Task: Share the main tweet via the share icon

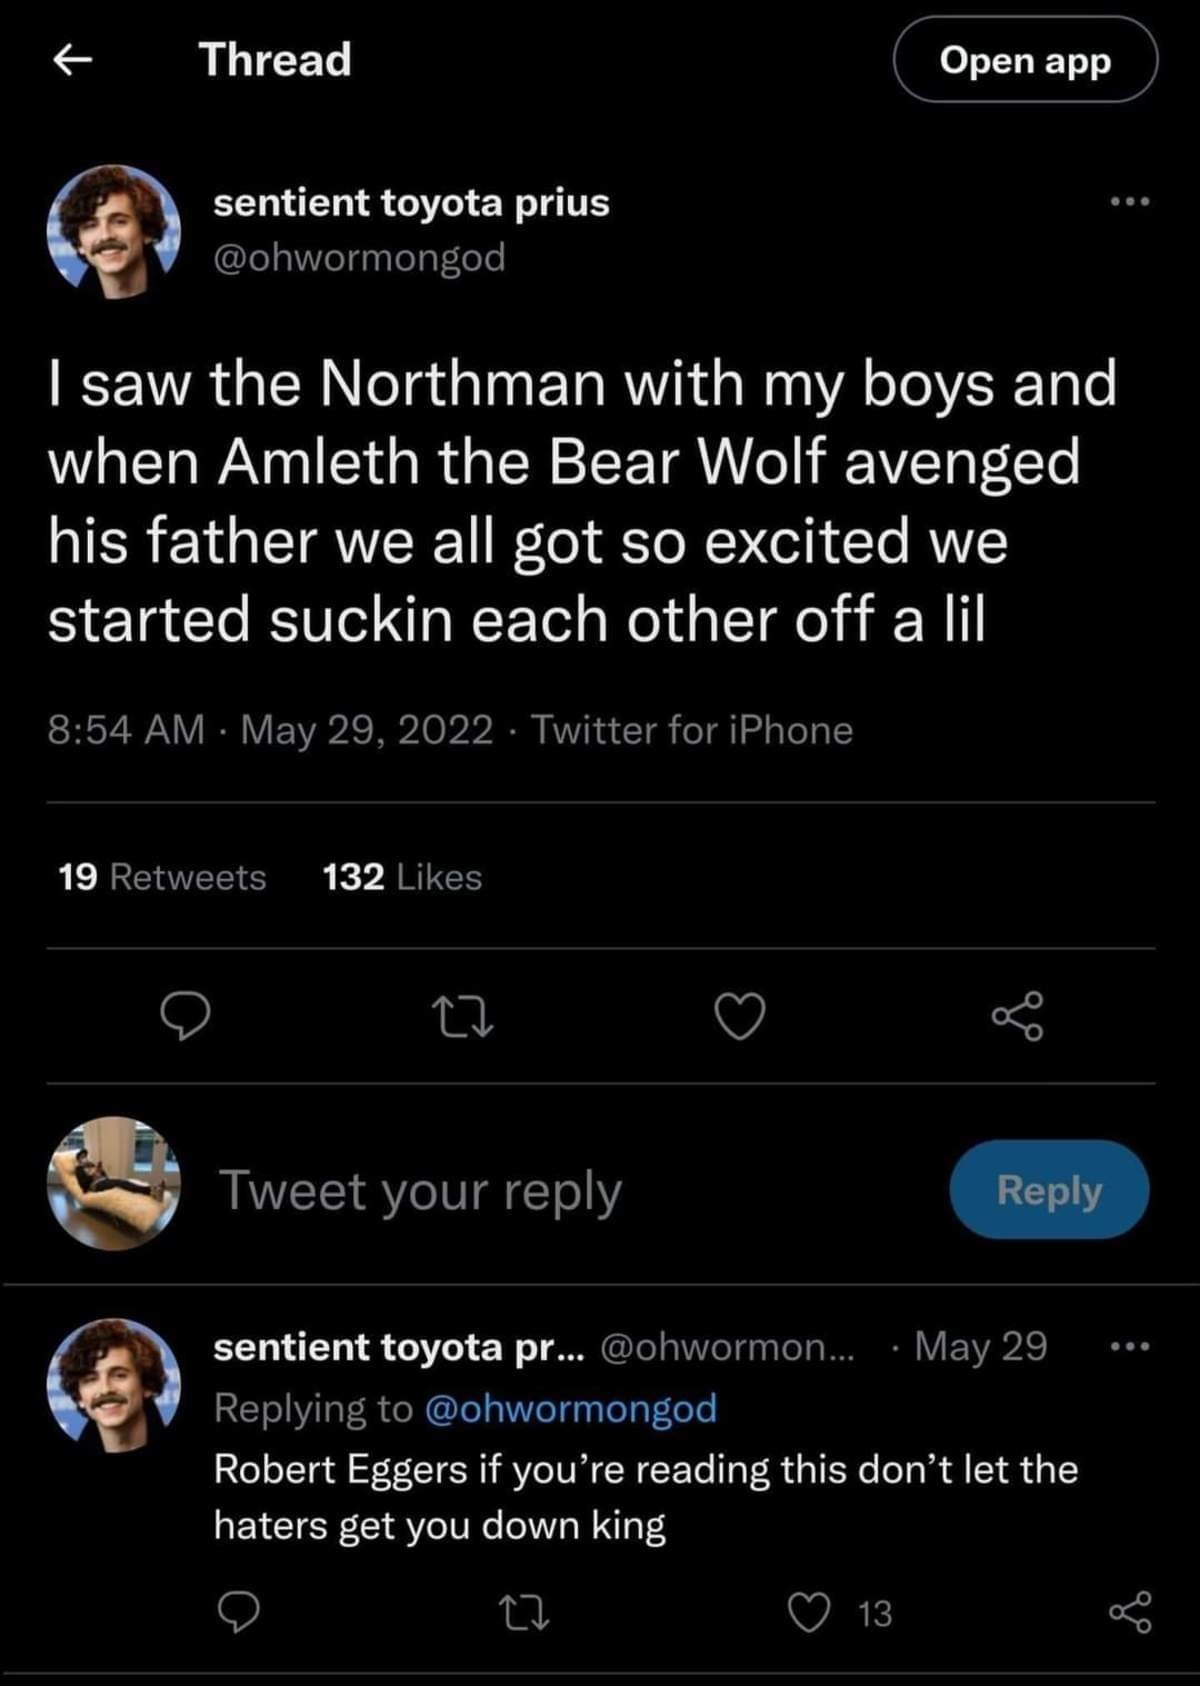Action: [x=1017, y=1016]
